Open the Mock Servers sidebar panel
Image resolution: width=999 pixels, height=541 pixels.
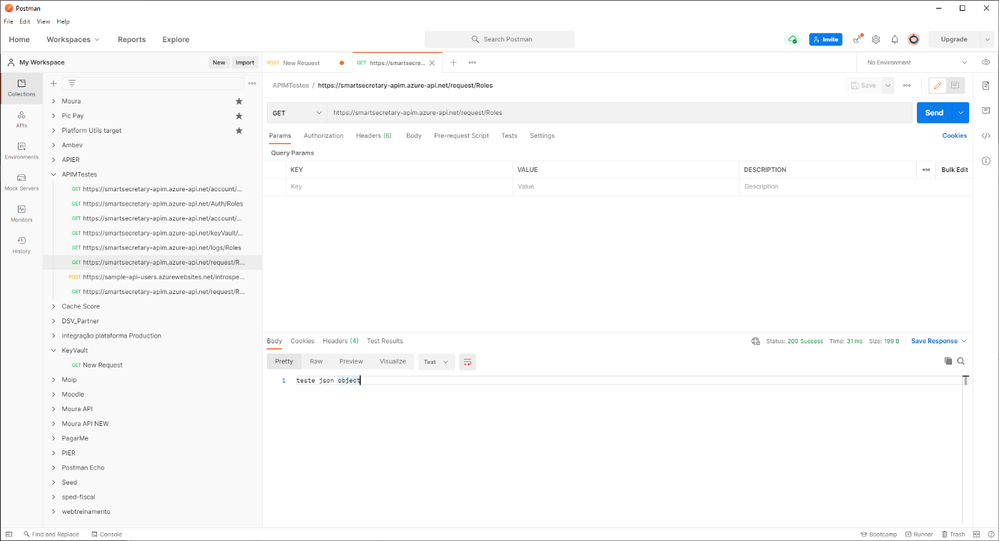point(22,182)
